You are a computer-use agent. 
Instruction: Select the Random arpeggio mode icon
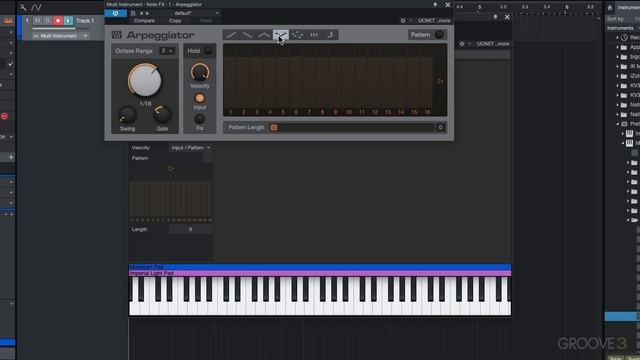(297, 35)
